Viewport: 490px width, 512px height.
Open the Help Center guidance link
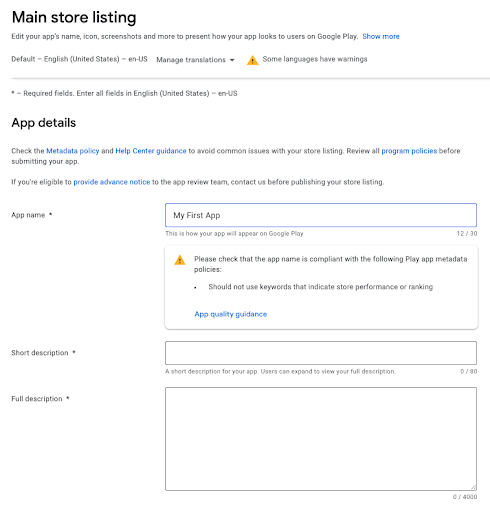(151, 151)
